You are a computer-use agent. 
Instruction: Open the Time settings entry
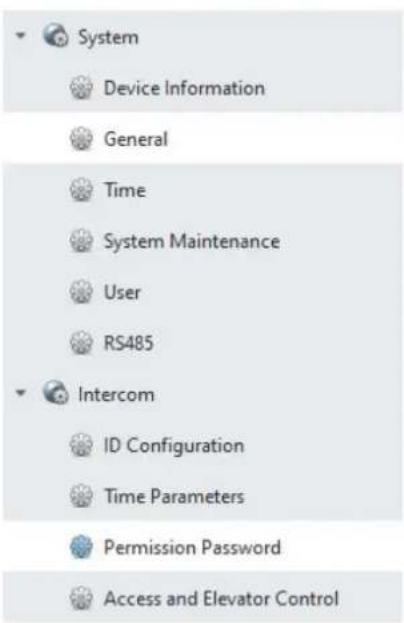[x=202, y=190]
